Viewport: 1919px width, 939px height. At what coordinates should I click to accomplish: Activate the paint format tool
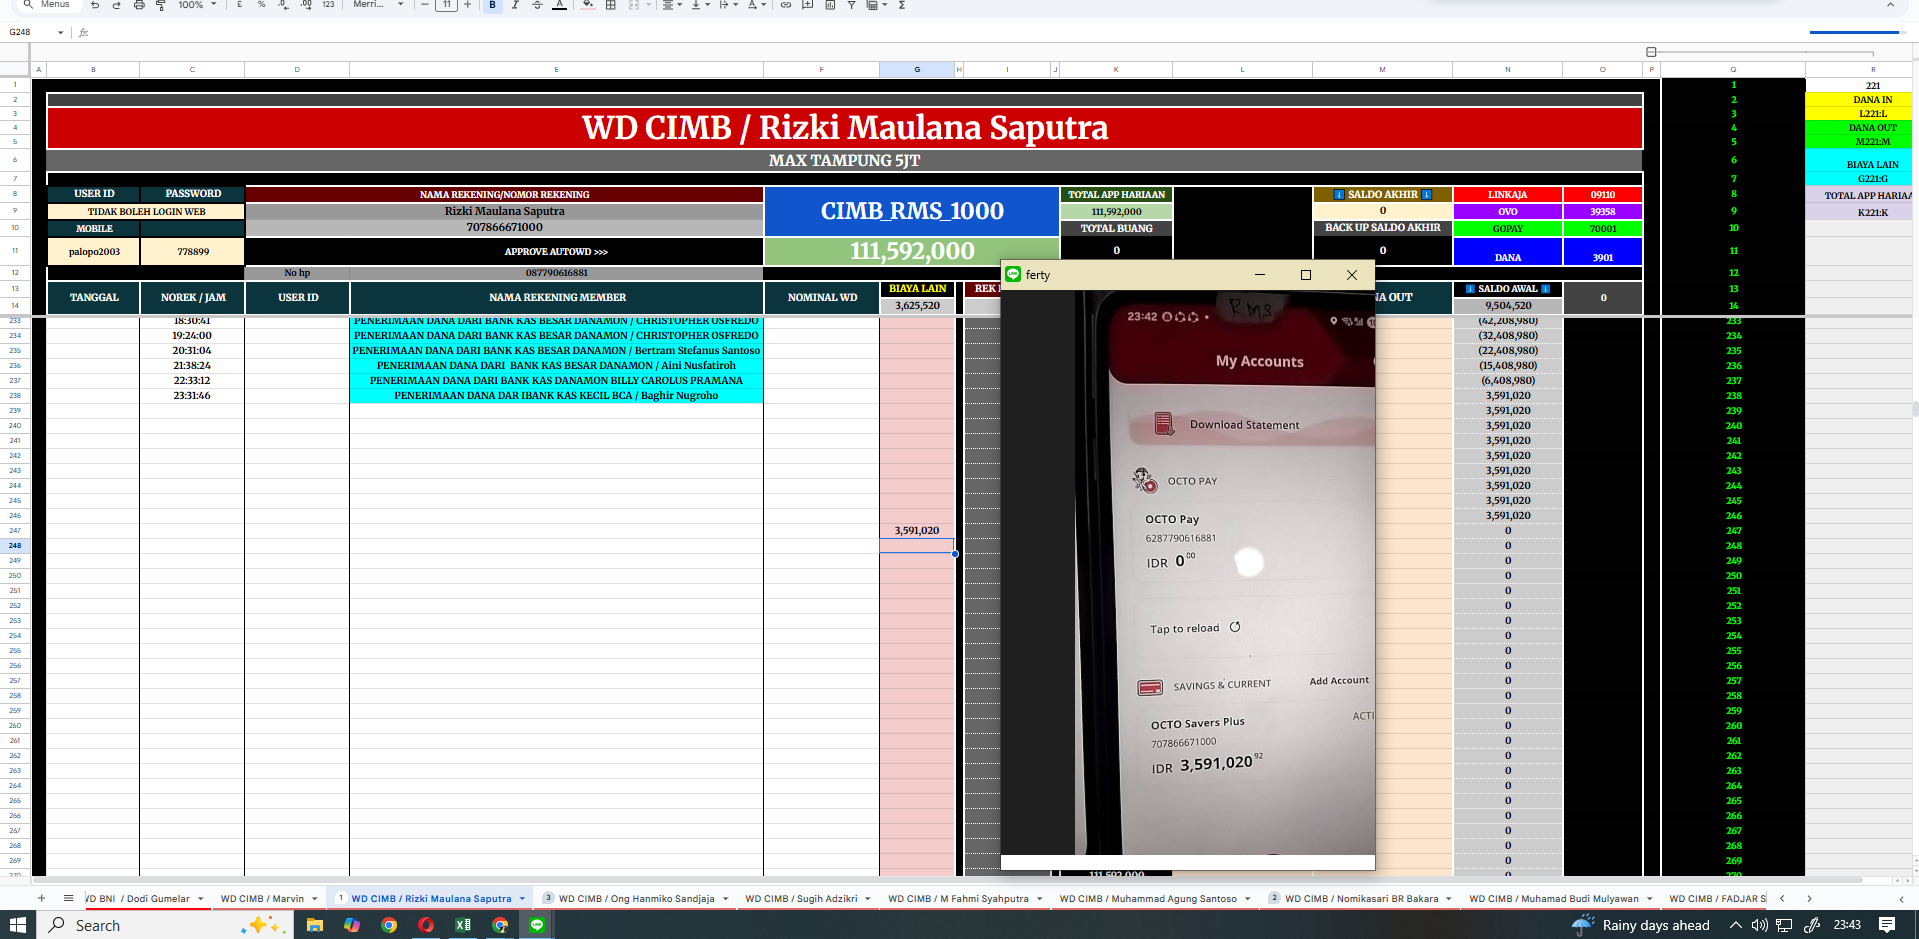(x=160, y=5)
